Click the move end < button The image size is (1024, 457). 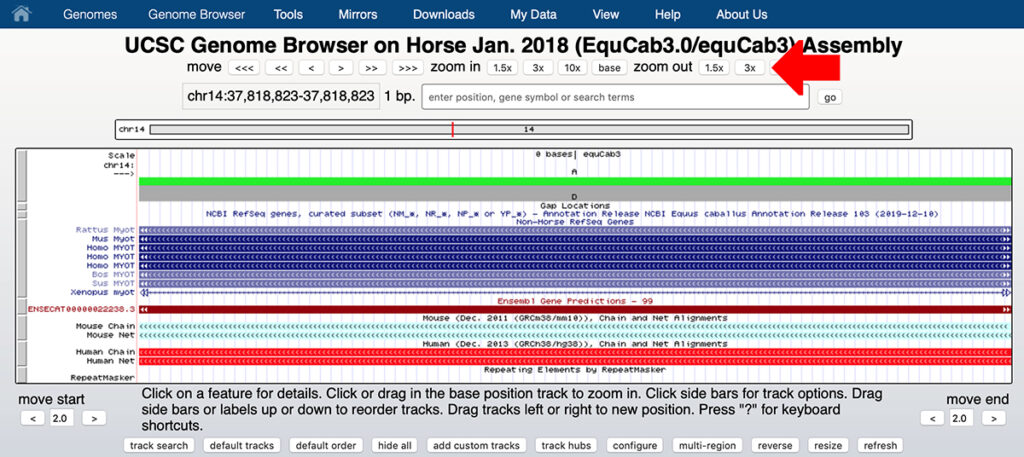[932, 418]
